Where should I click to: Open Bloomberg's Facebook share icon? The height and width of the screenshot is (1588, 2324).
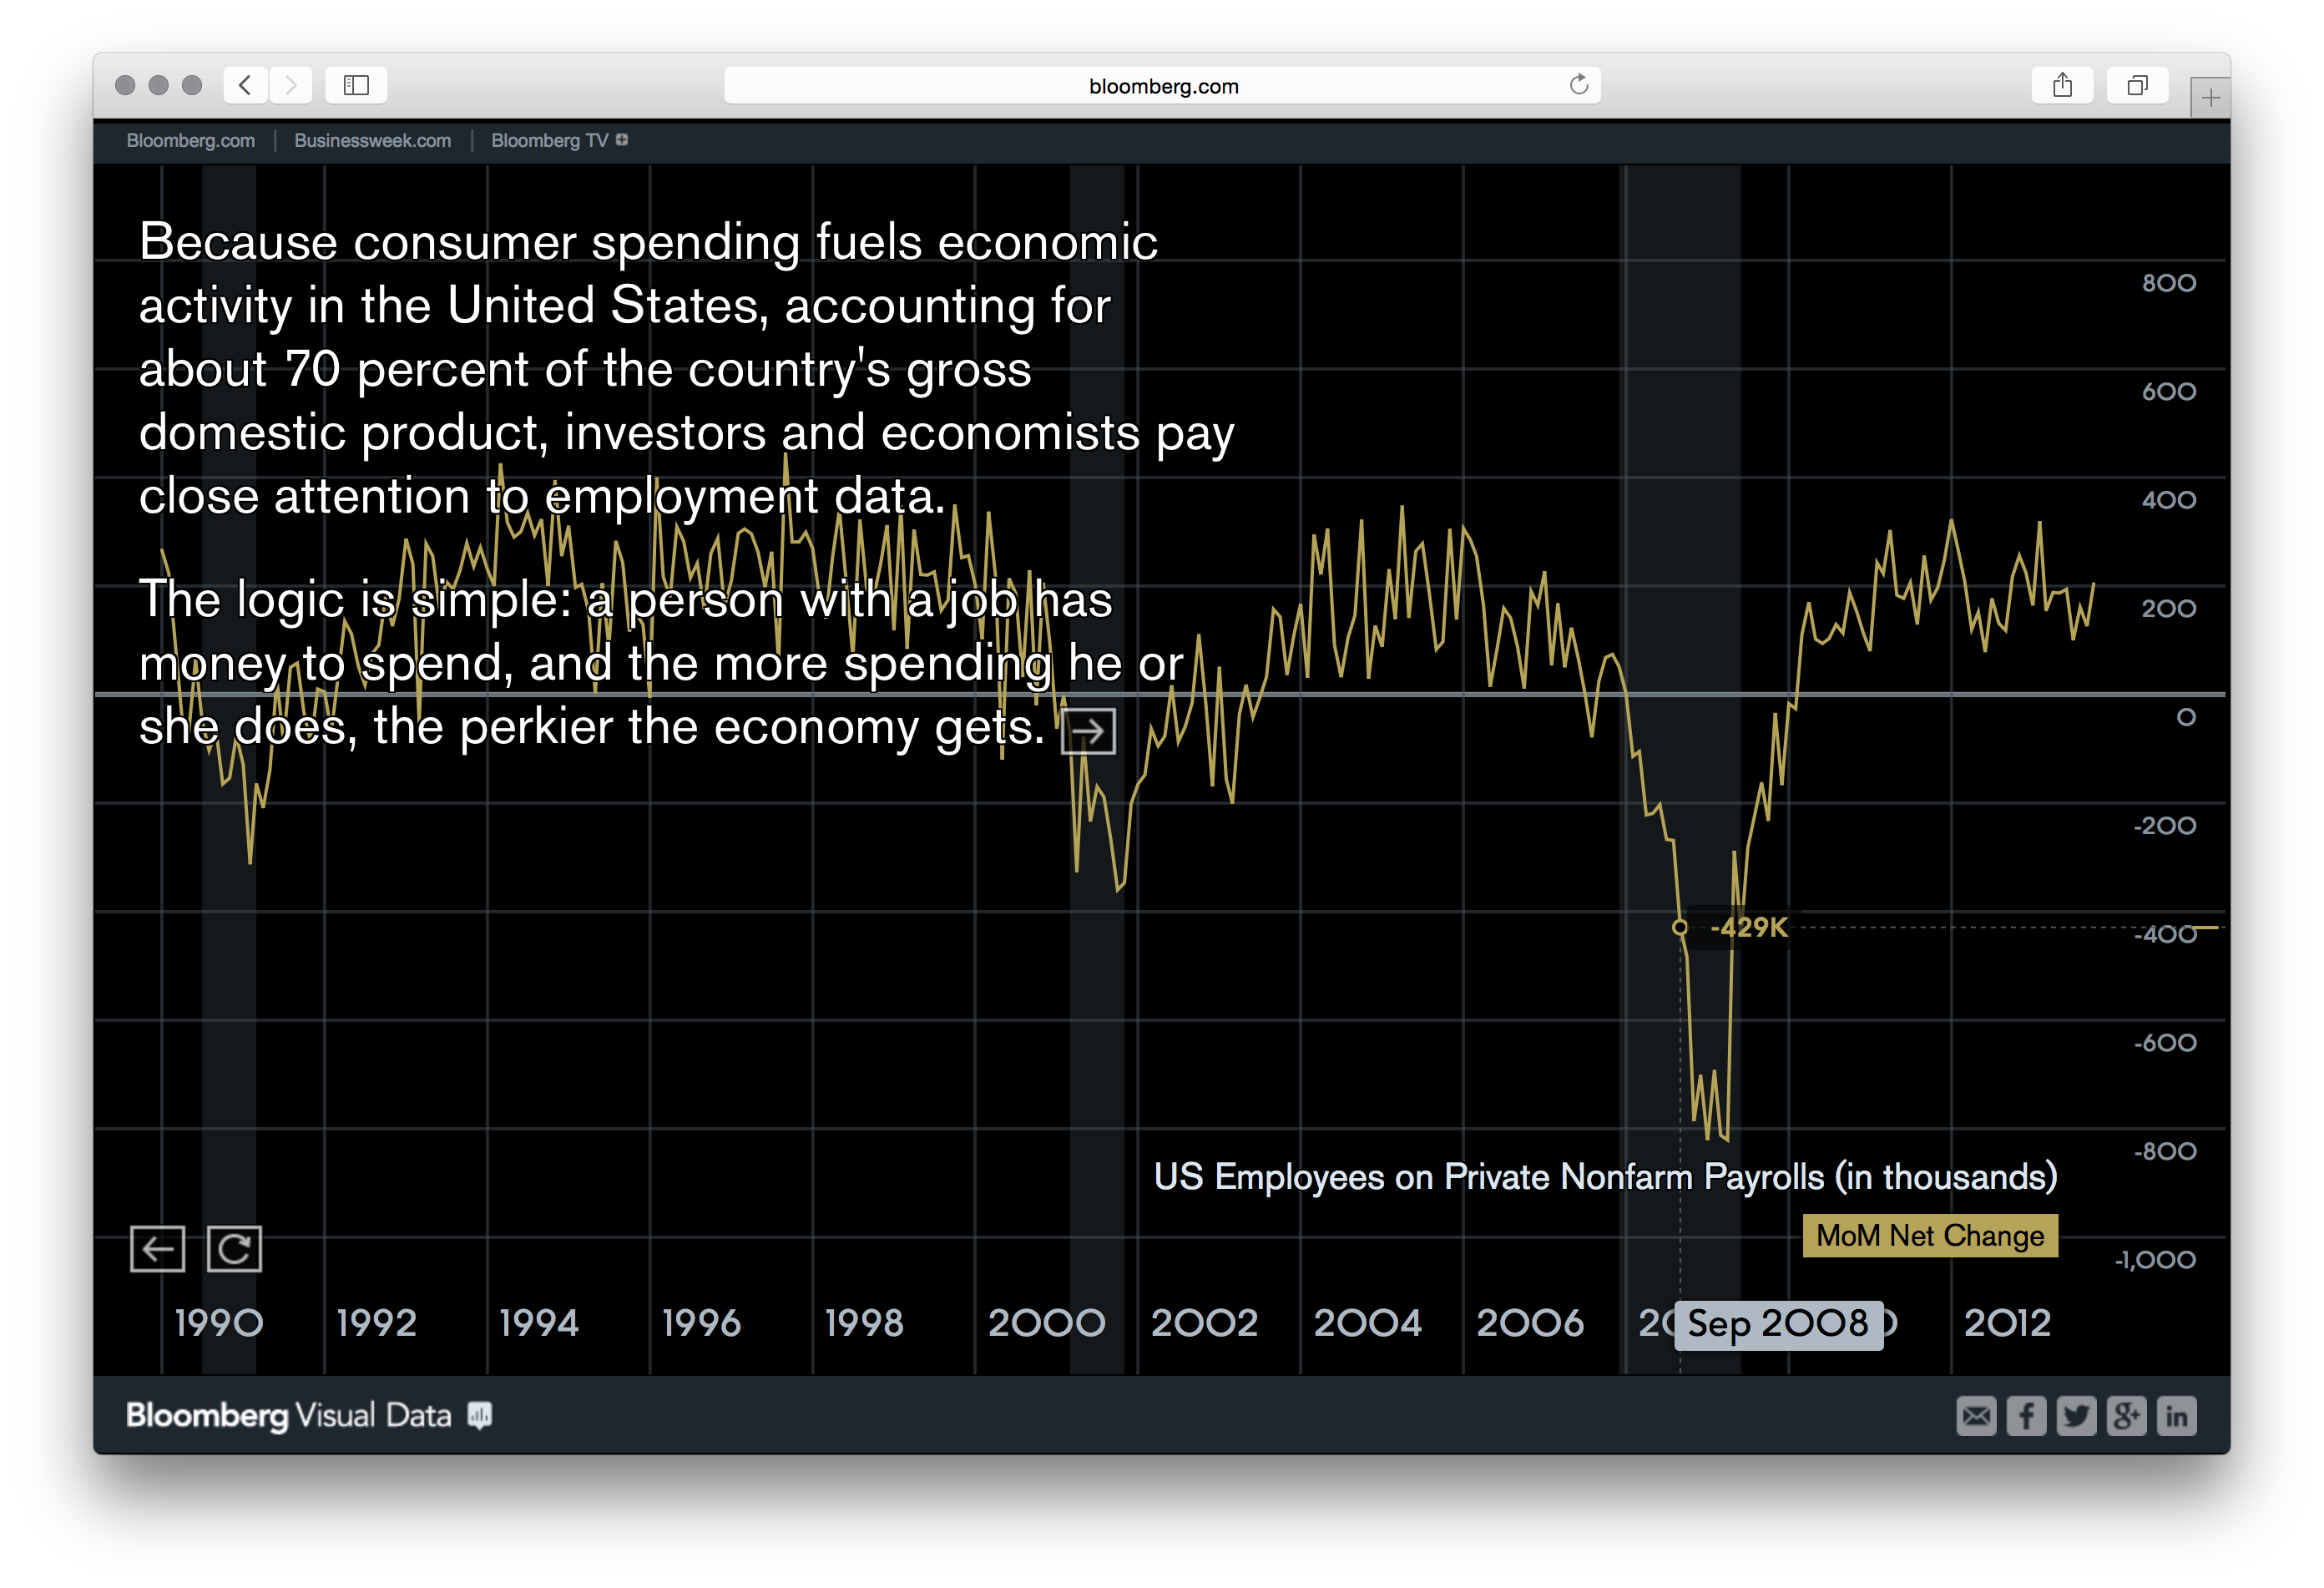click(x=2027, y=1416)
